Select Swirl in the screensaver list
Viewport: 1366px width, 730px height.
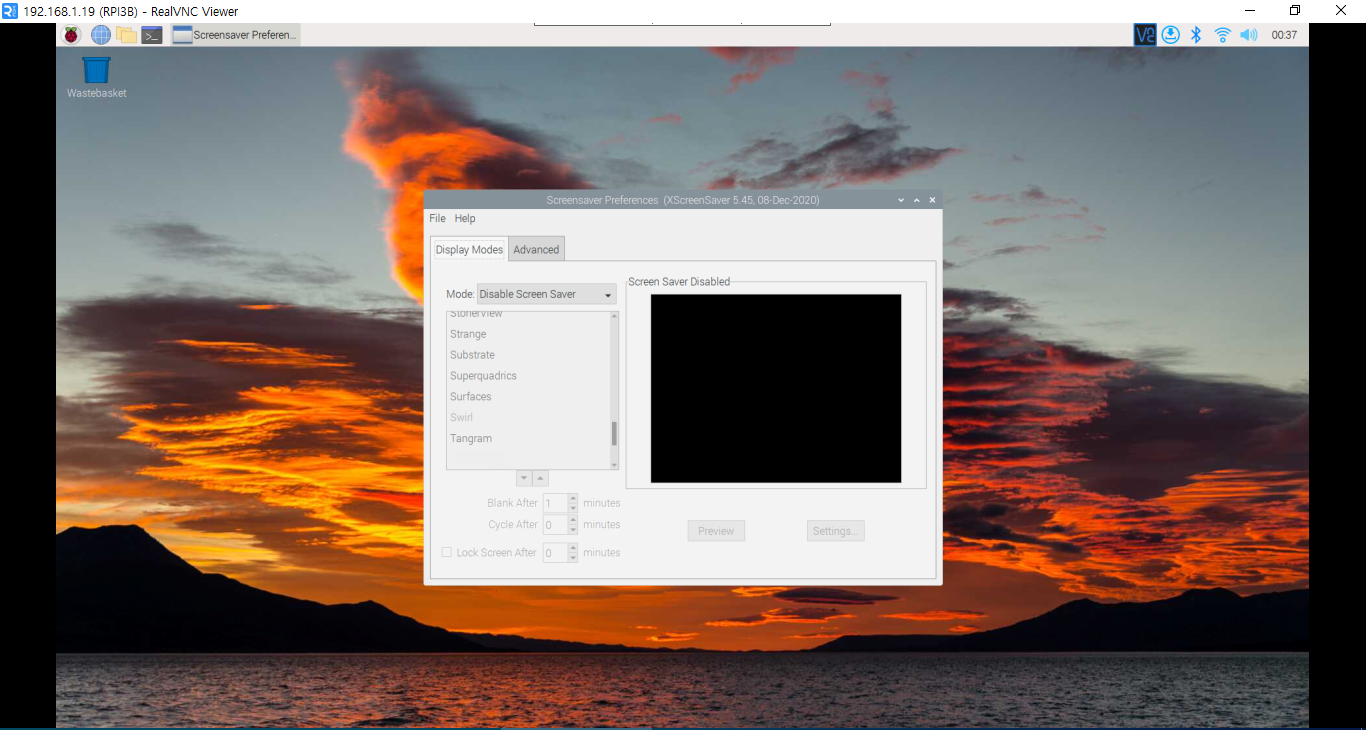point(530,417)
